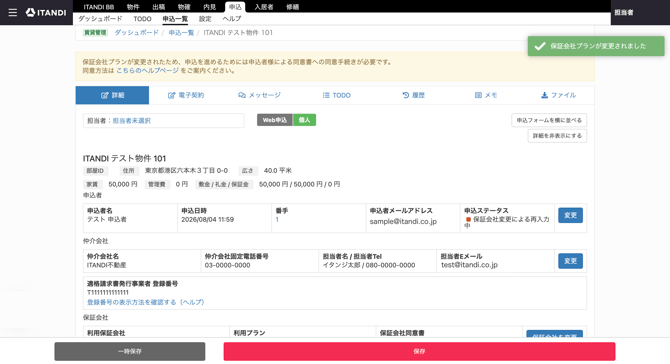The width and height of the screenshot is (670, 364).
Task: Switch to the 履歴 tab
Action: [414, 95]
